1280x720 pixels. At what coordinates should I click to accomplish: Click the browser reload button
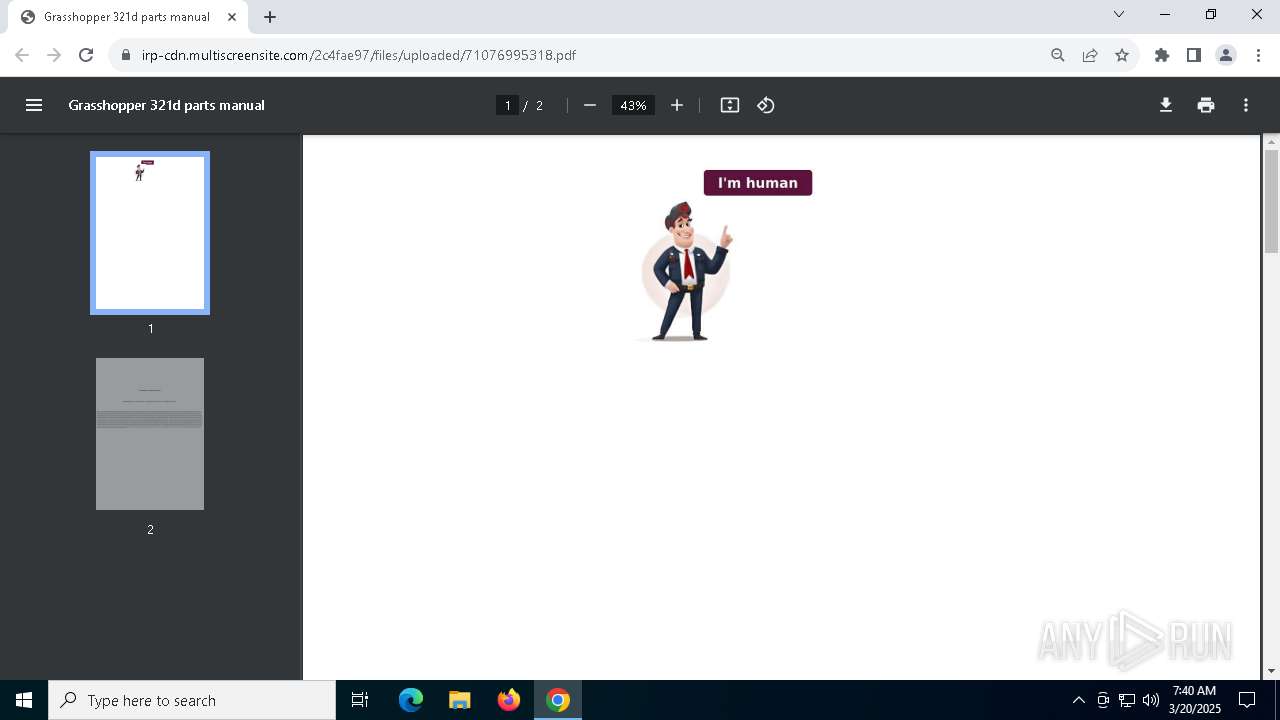click(86, 55)
